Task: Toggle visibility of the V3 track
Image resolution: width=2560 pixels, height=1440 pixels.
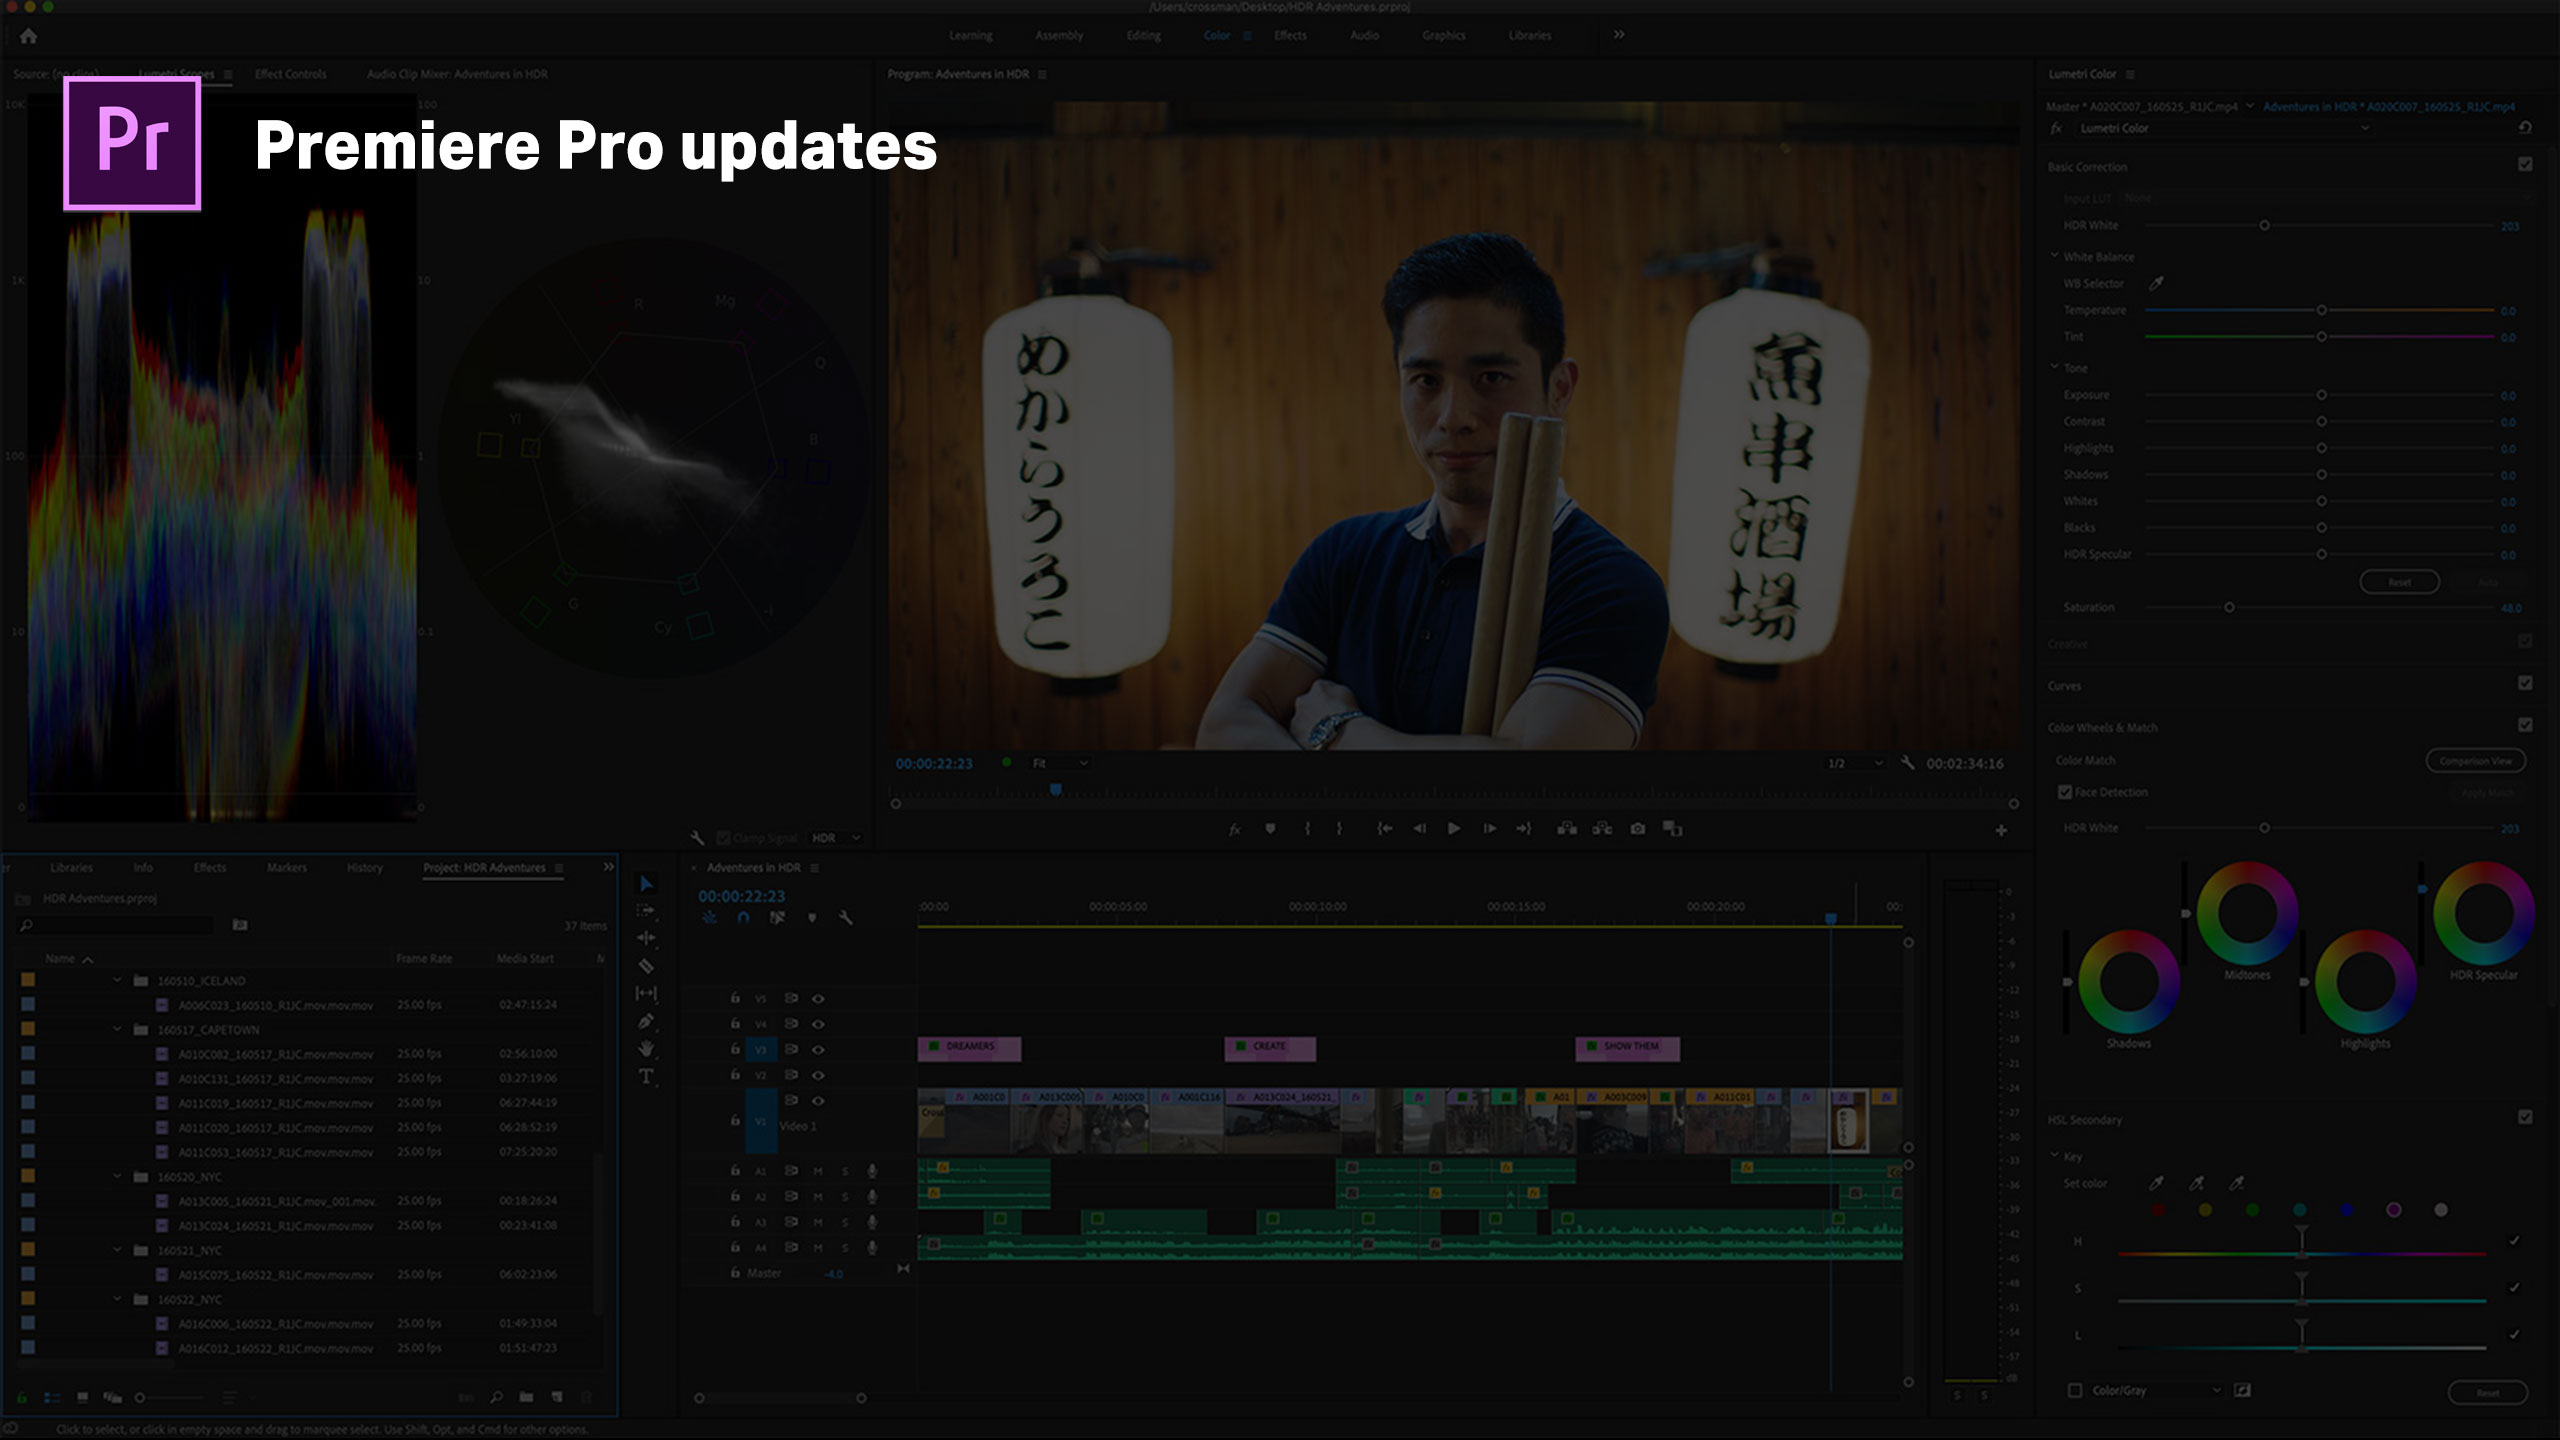Action: tap(818, 1050)
